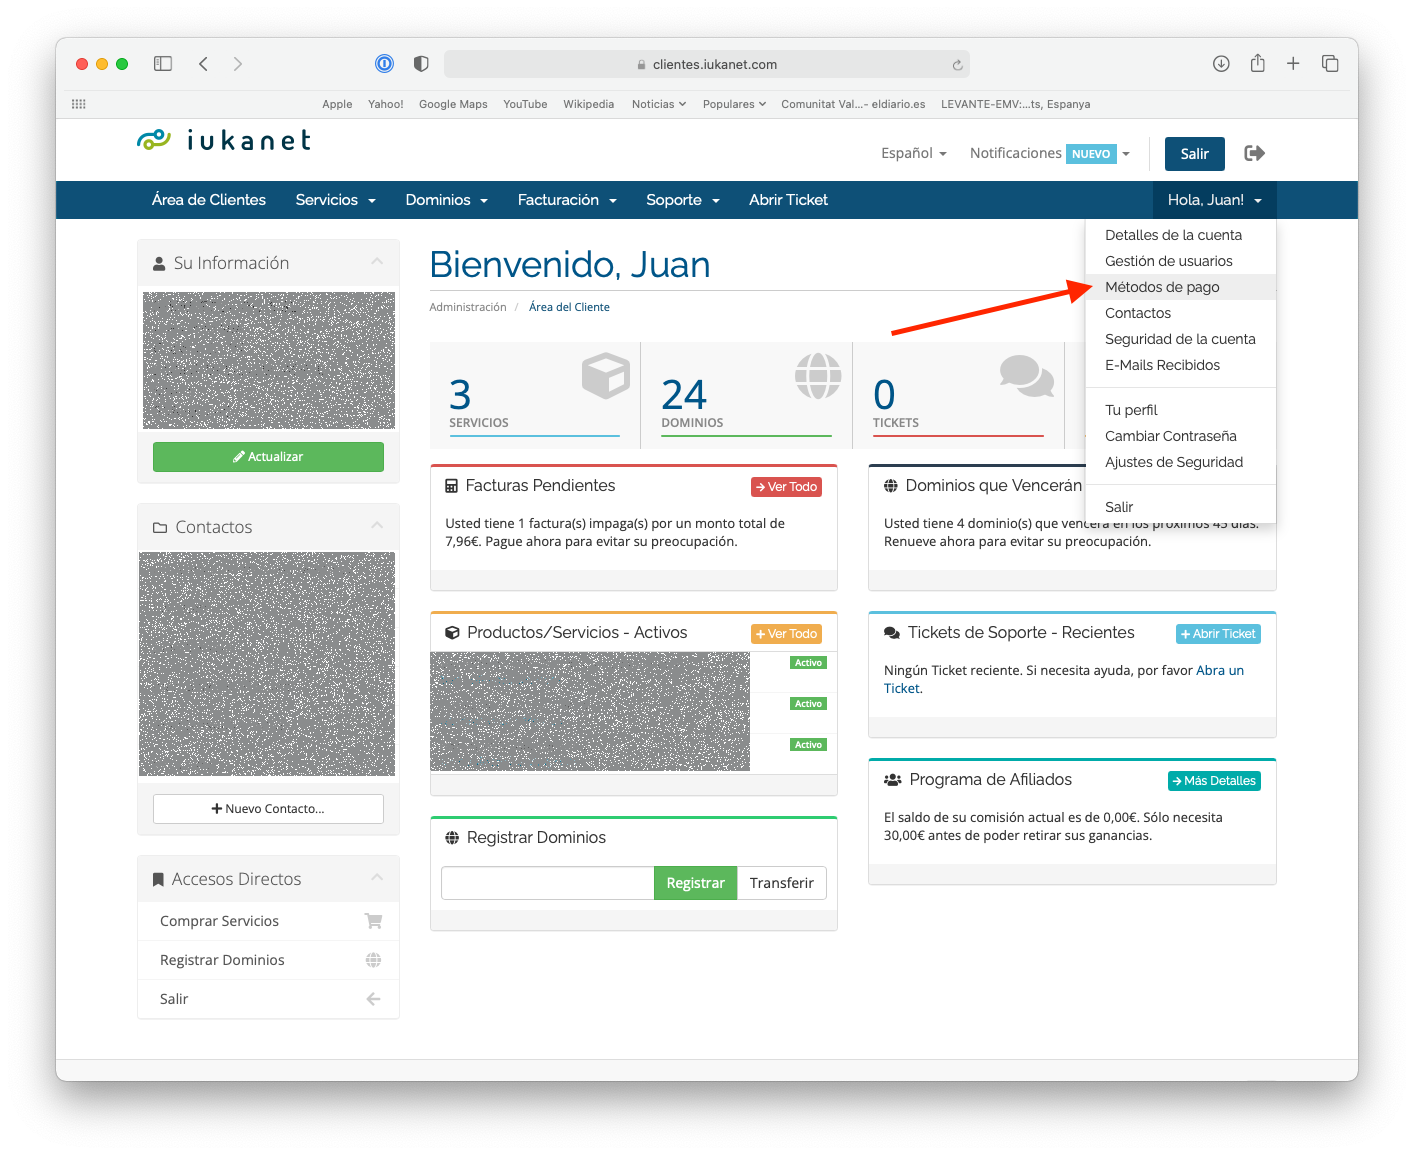This screenshot has height=1155, width=1414.
Task: Open the Notificaciones dropdown
Action: [1049, 153]
